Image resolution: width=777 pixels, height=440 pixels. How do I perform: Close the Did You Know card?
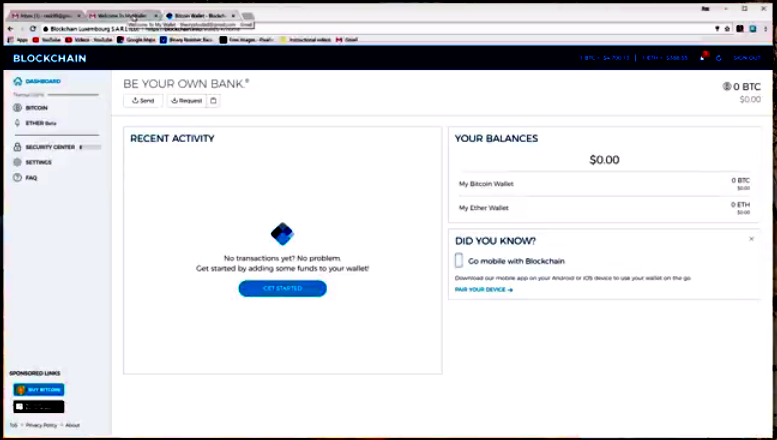pyautogui.click(x=751, y=239)
